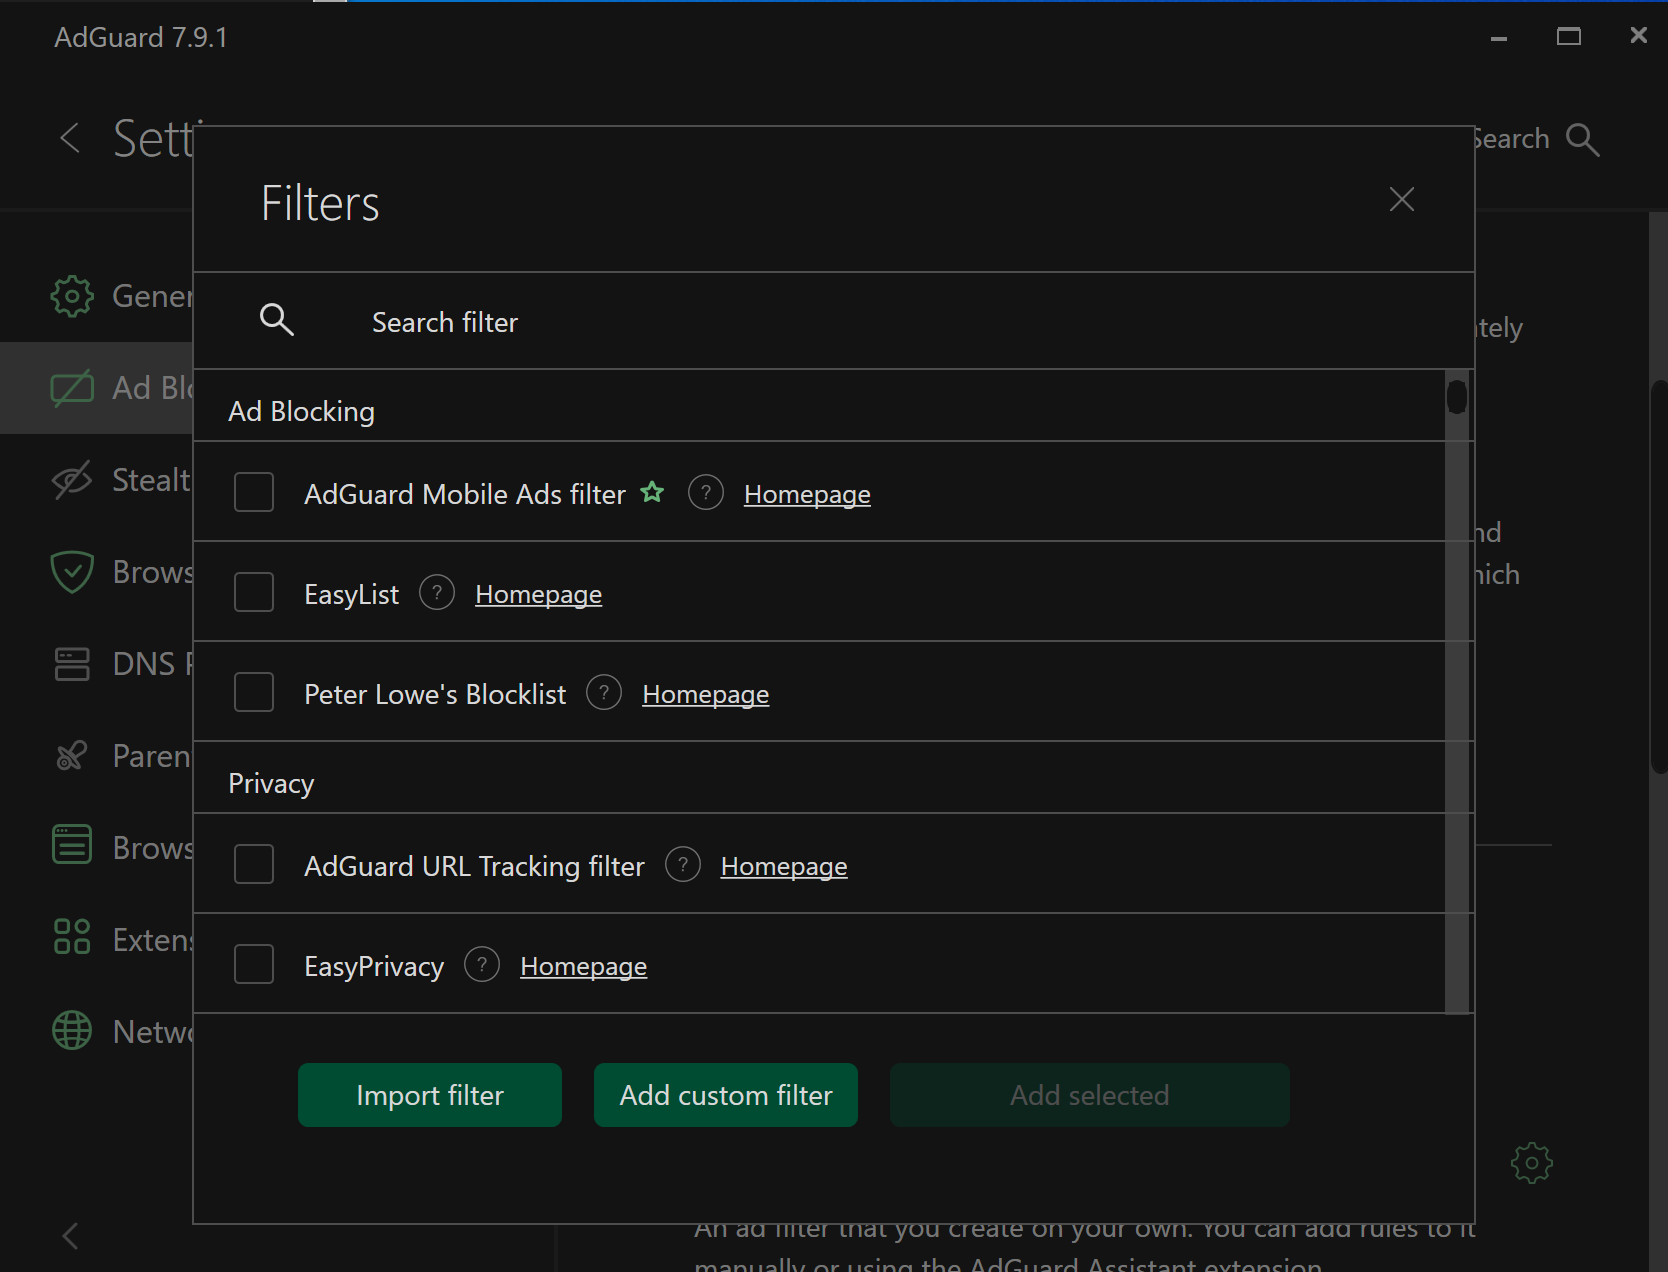Click the Peter Lowe's Blocklist filter name
Viewport: 1668px width, 1272px height.
(435, 694)
